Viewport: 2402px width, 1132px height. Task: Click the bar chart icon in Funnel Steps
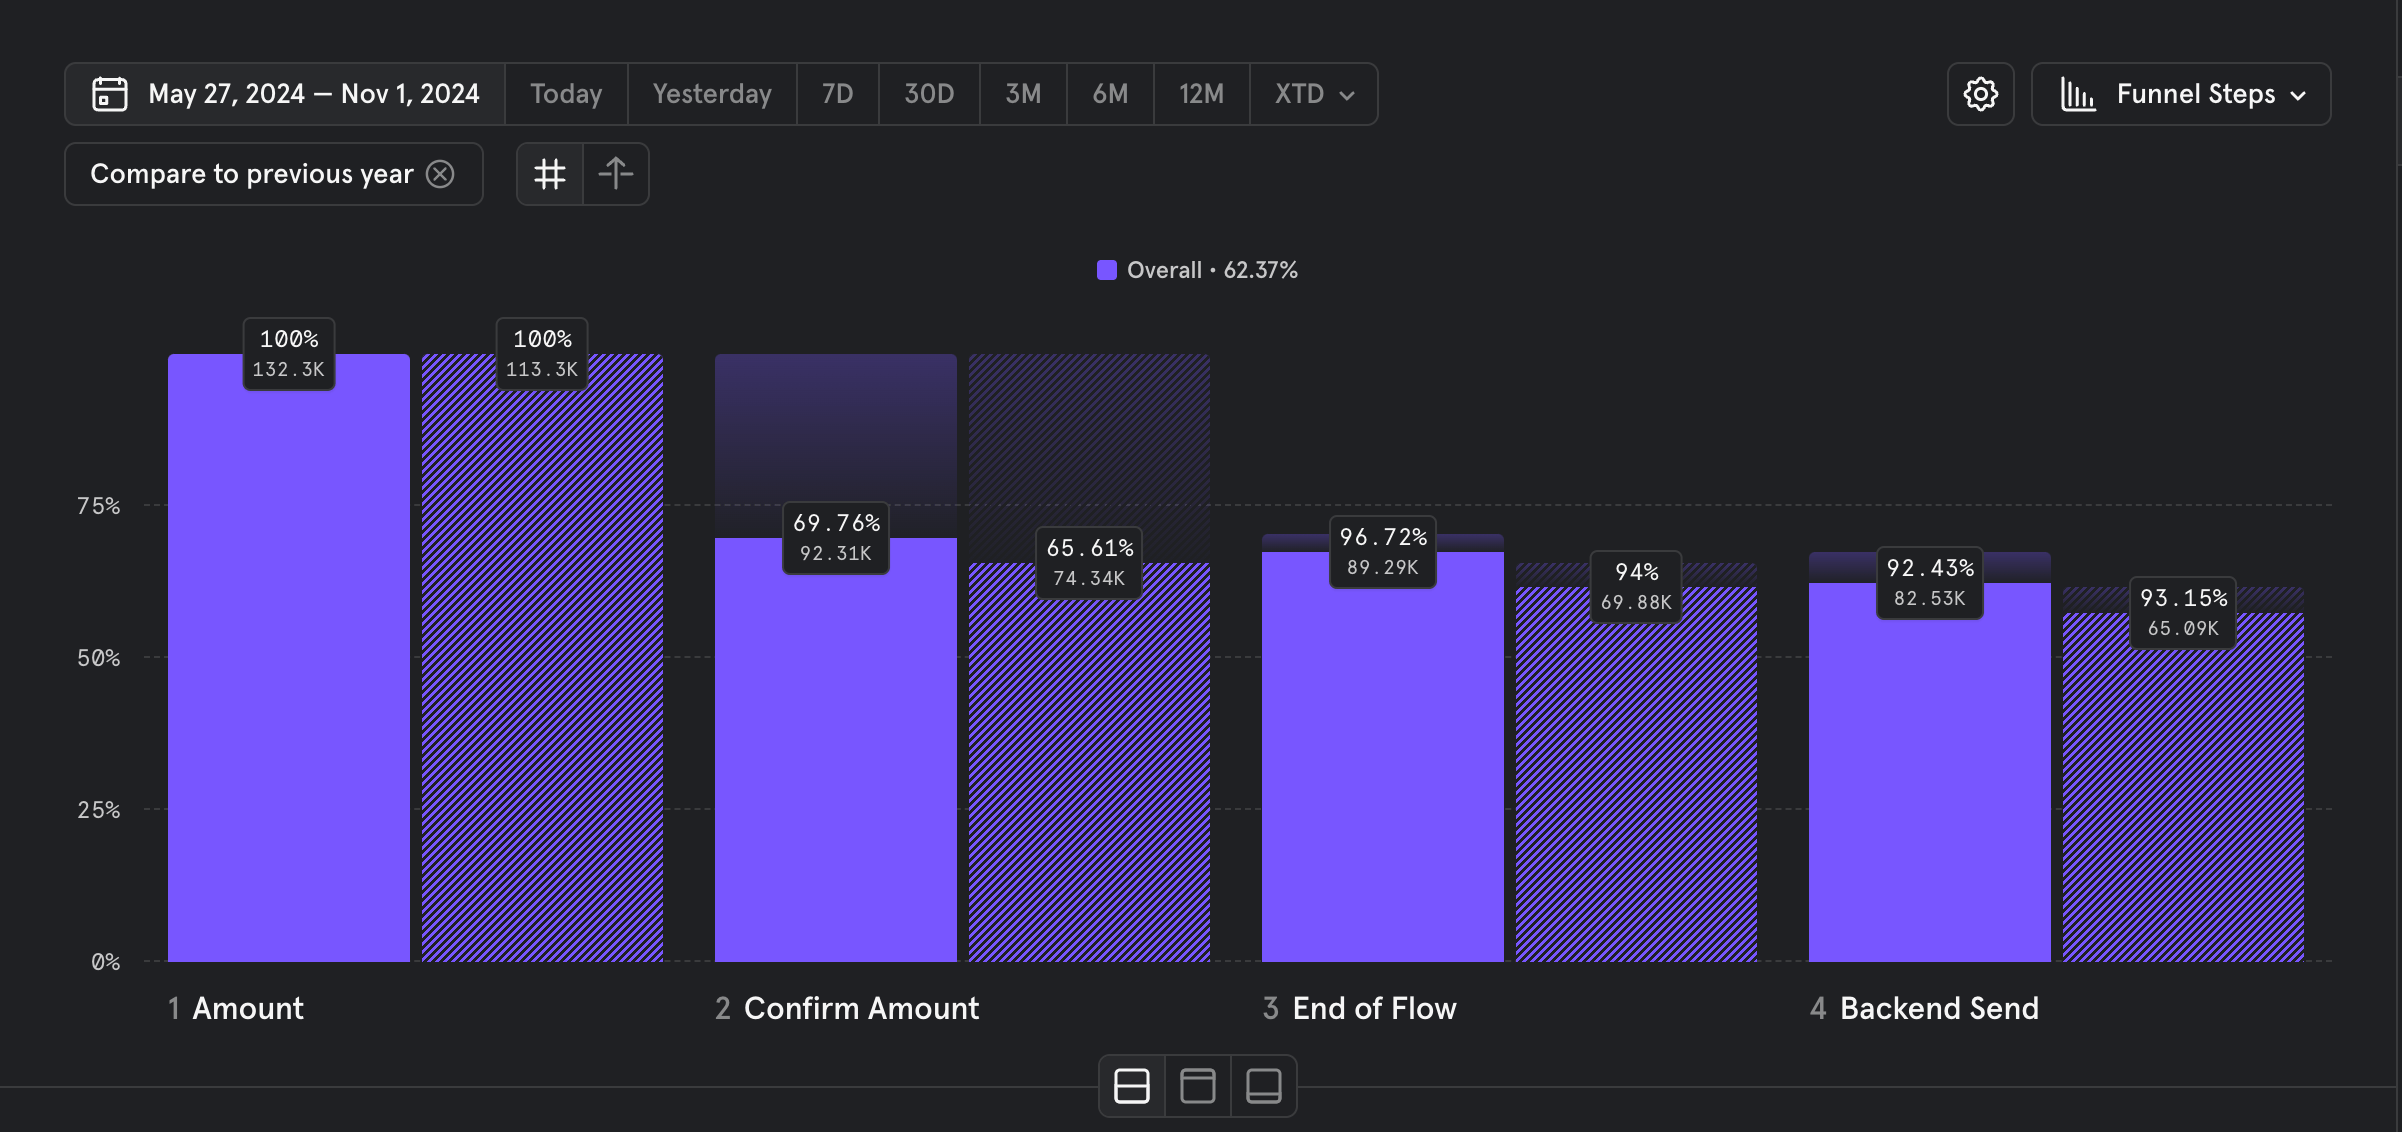coord(2078,94)
